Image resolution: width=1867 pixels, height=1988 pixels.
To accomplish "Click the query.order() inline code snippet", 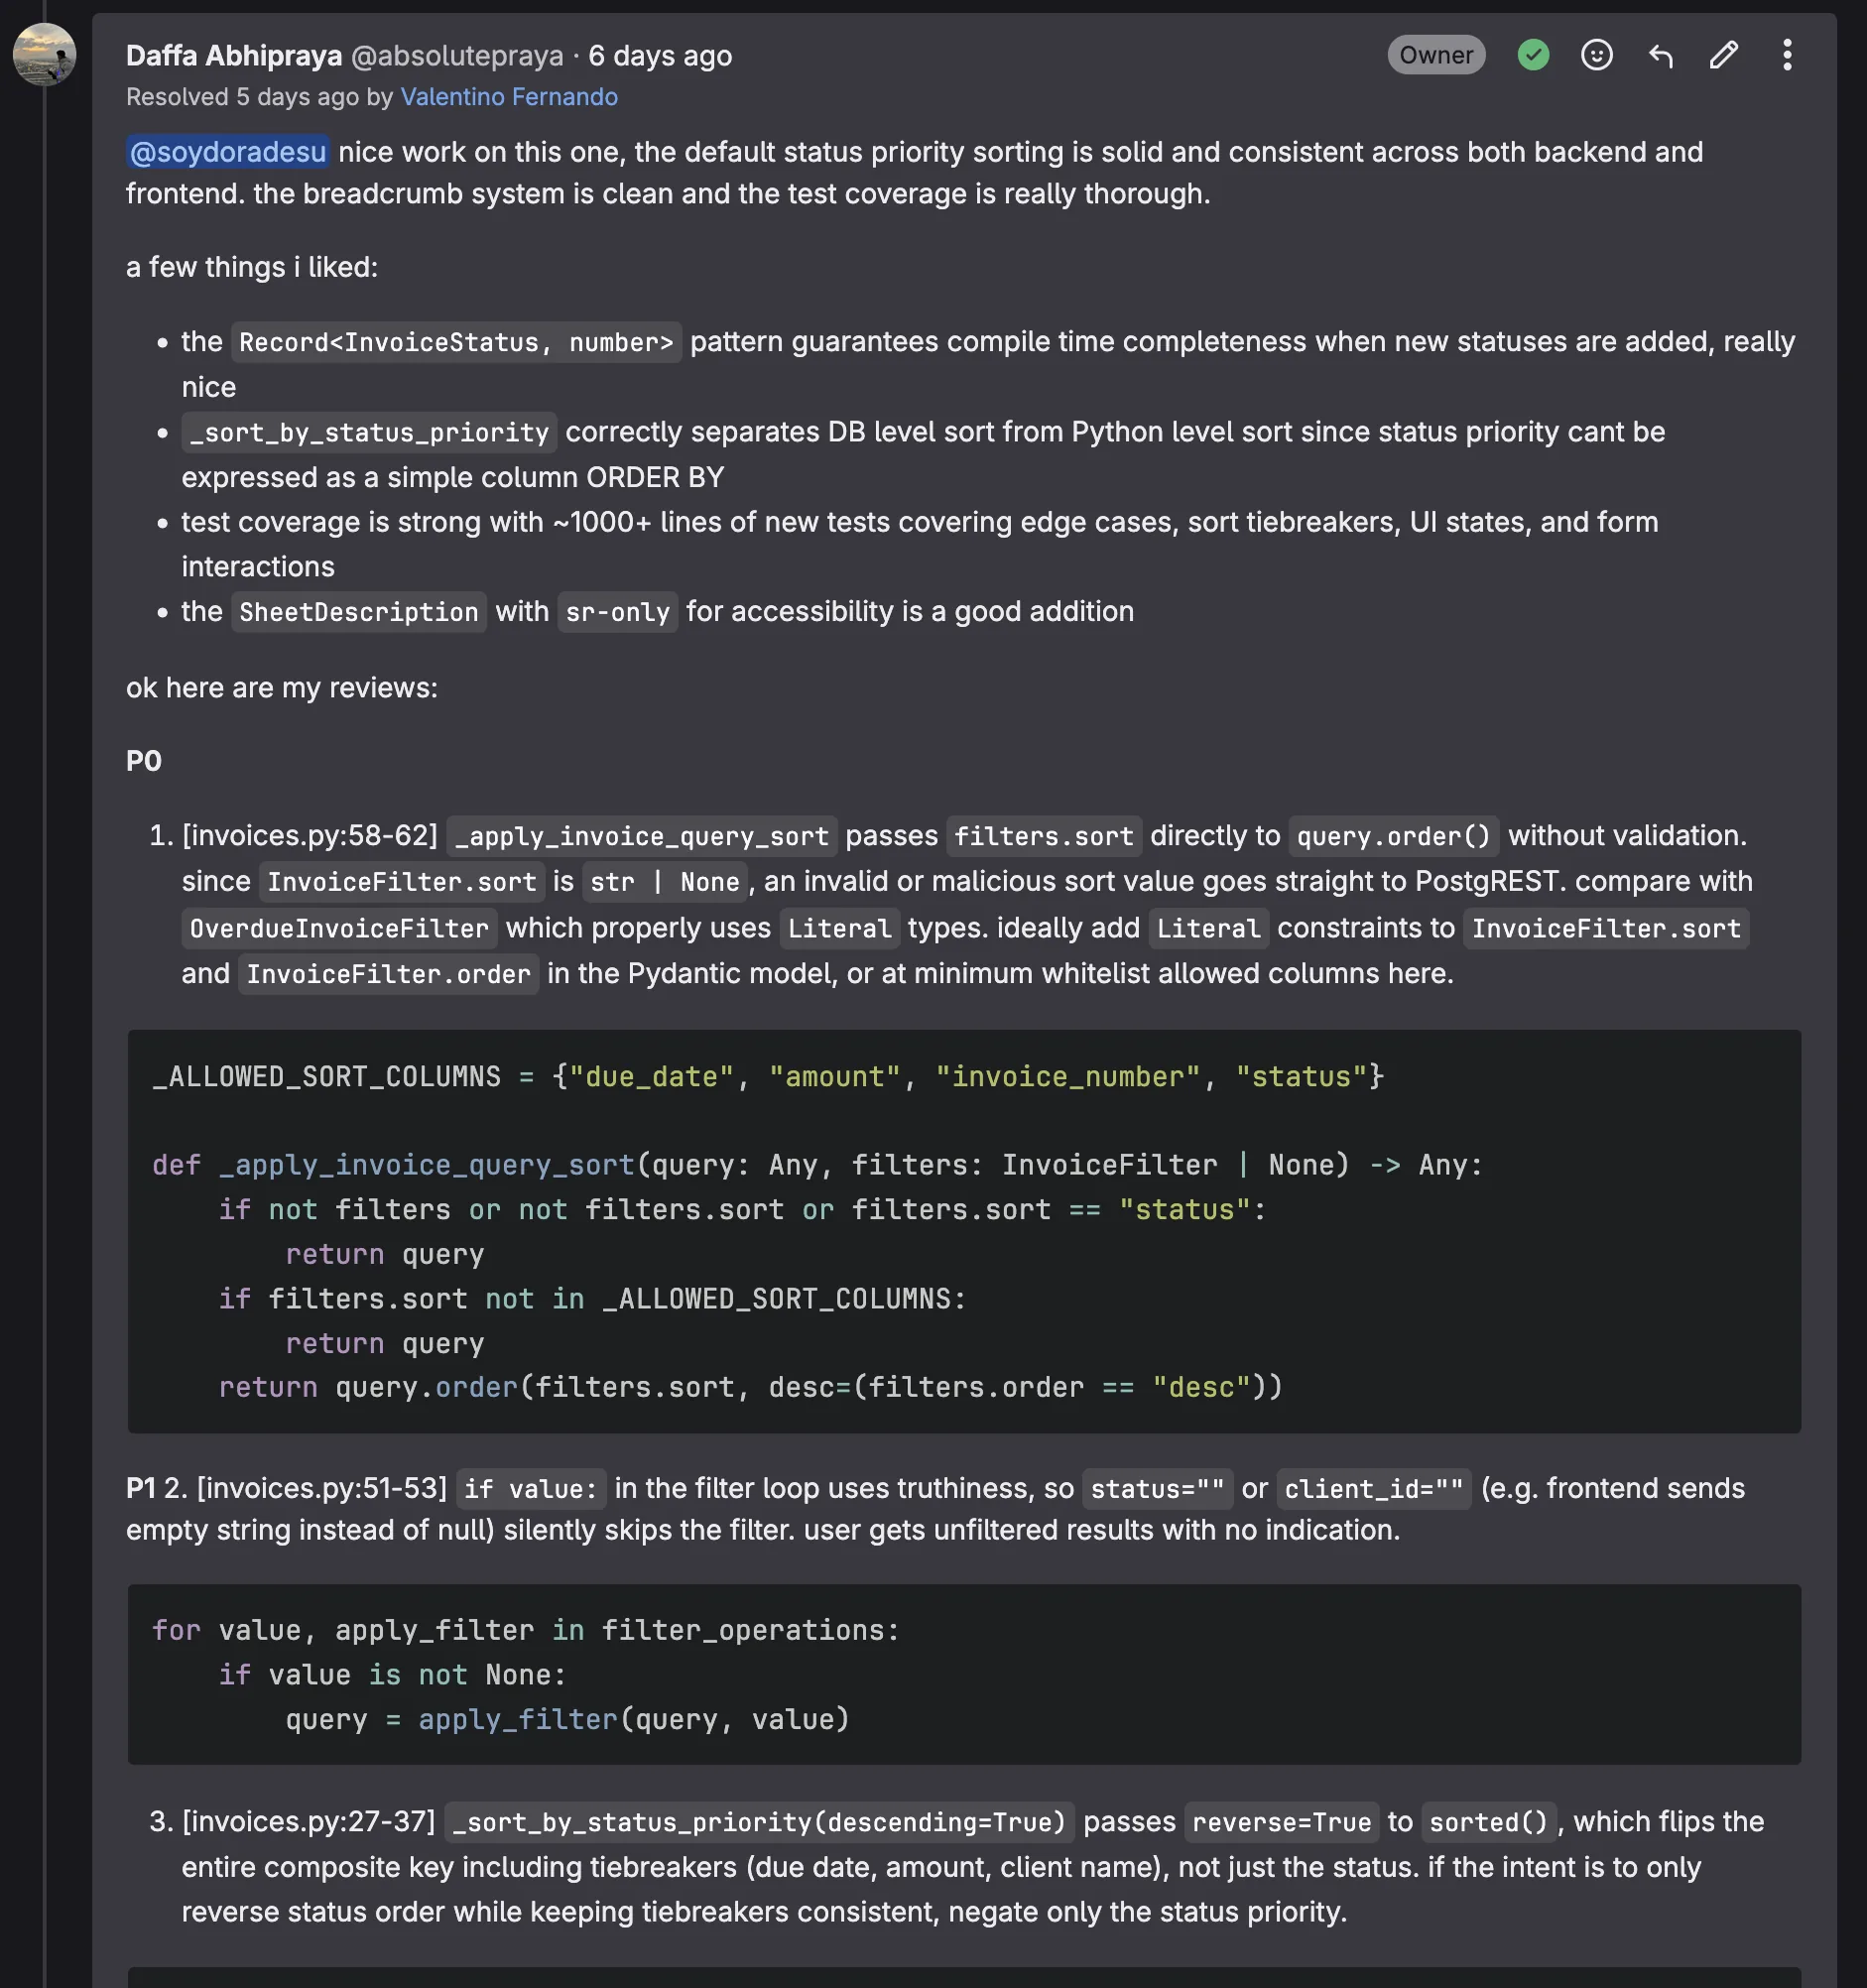I will 1393,836.
